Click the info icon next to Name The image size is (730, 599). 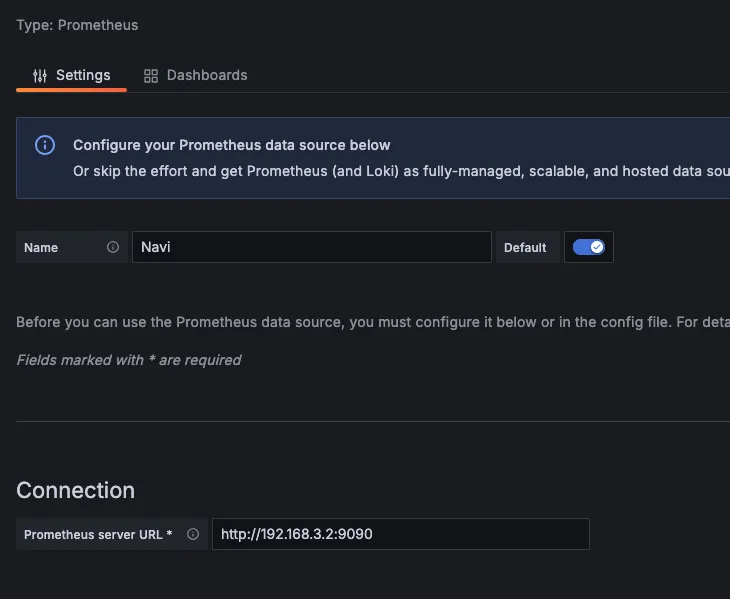point(113,247)
